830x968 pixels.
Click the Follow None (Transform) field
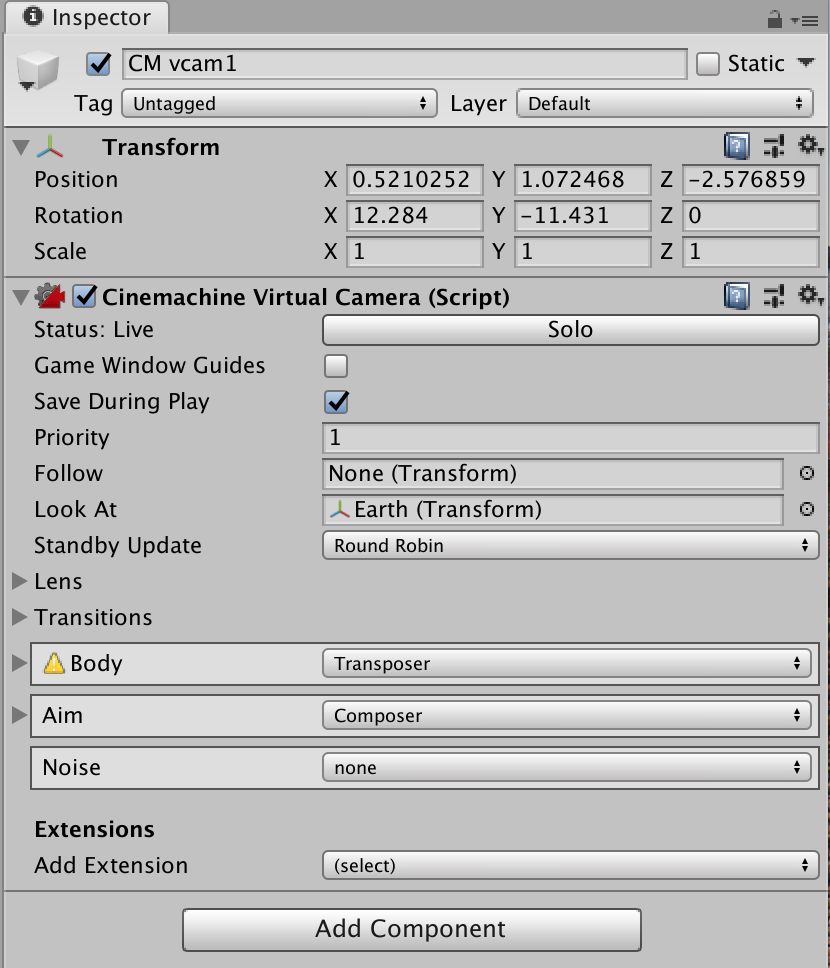[x=553, y=474]
